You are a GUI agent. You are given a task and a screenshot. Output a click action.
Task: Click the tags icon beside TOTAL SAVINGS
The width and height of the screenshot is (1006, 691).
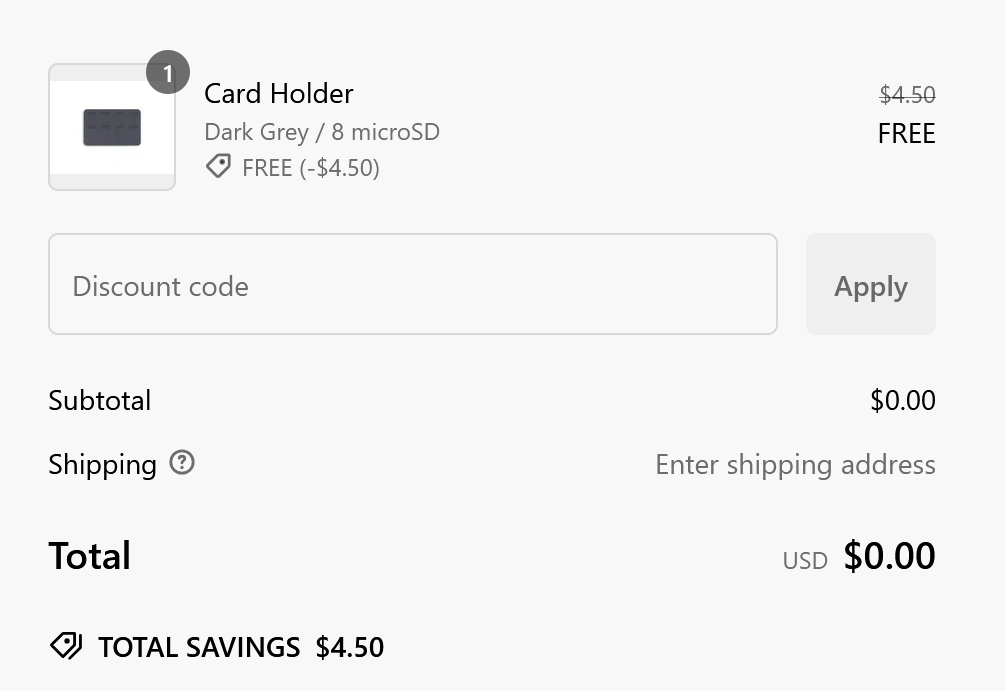click(66, 646)
